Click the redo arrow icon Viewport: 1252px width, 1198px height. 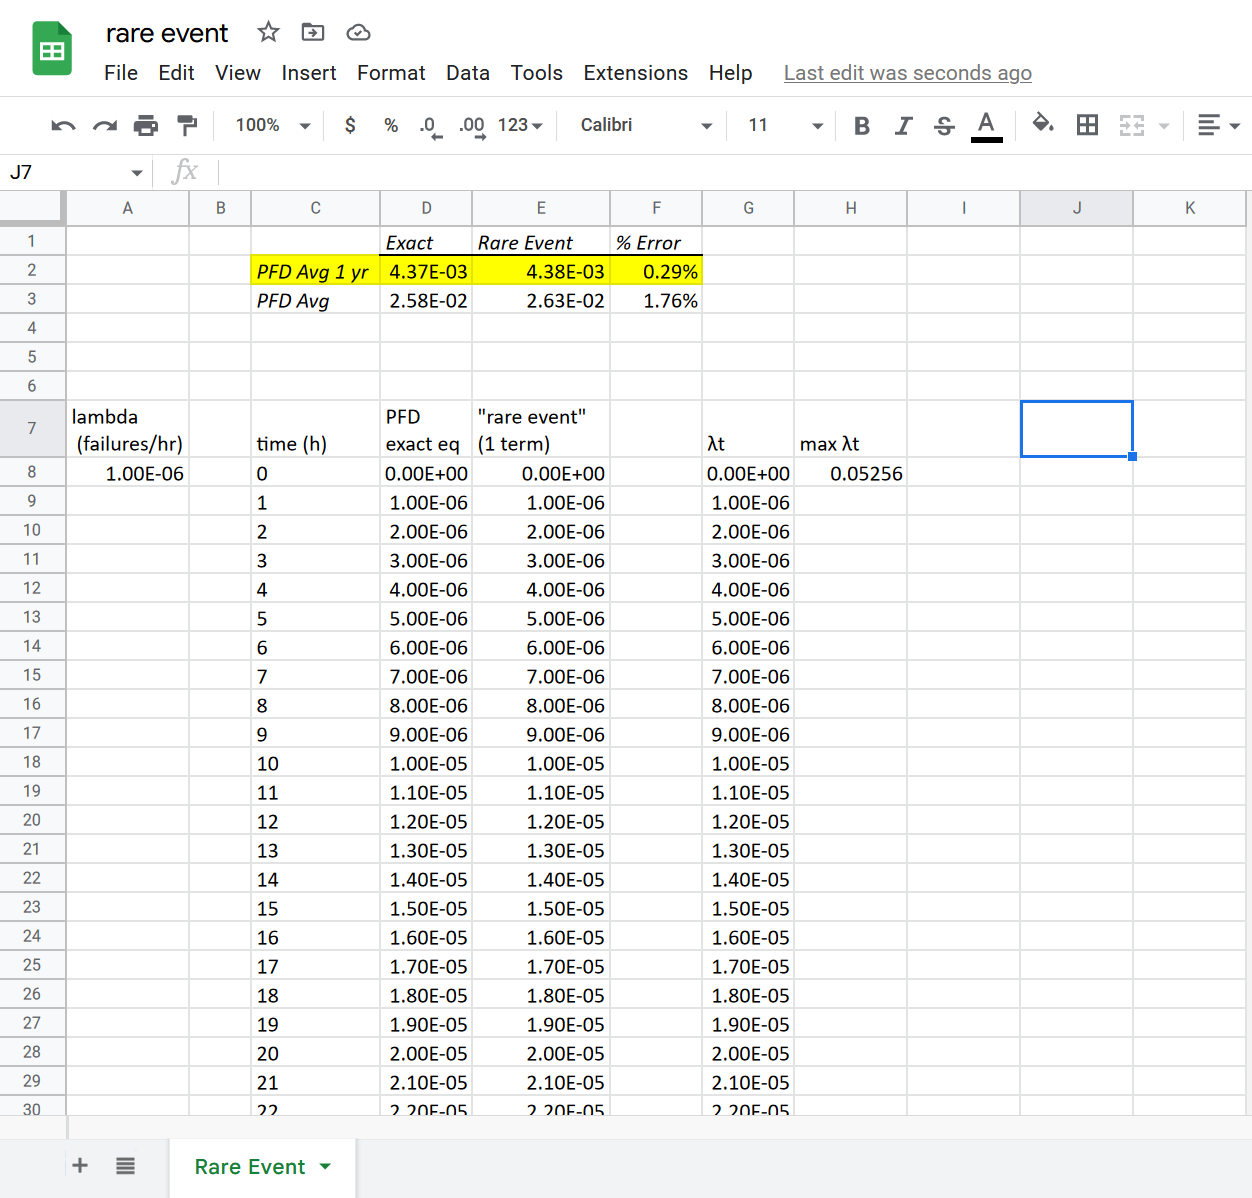(x=104, y=125)
